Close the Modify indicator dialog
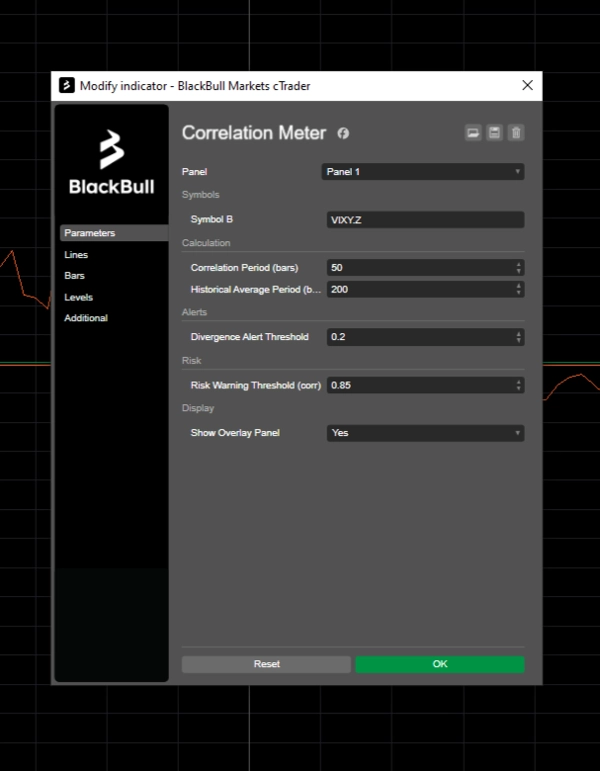Viewport: 600px width, 771px height. pyautogui.click(x=527, y=86)
